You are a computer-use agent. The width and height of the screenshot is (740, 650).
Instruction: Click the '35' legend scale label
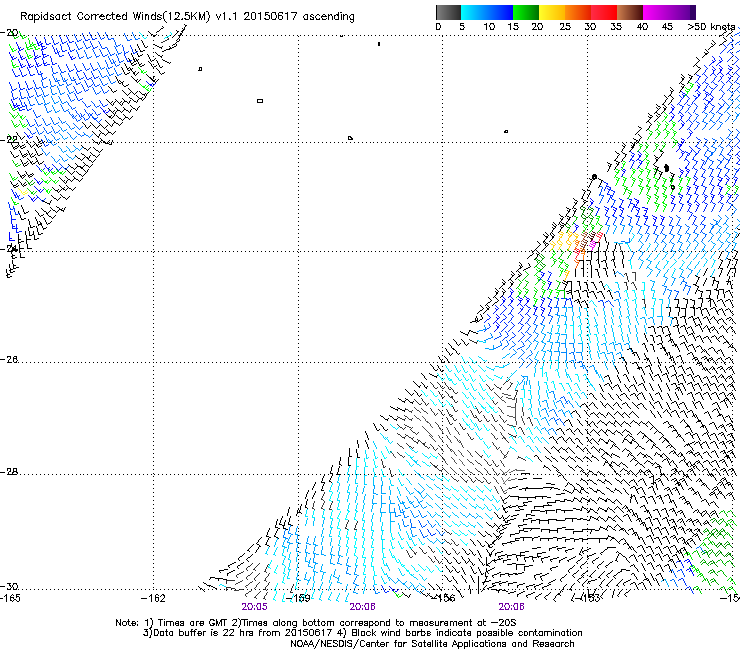[616, 27]
